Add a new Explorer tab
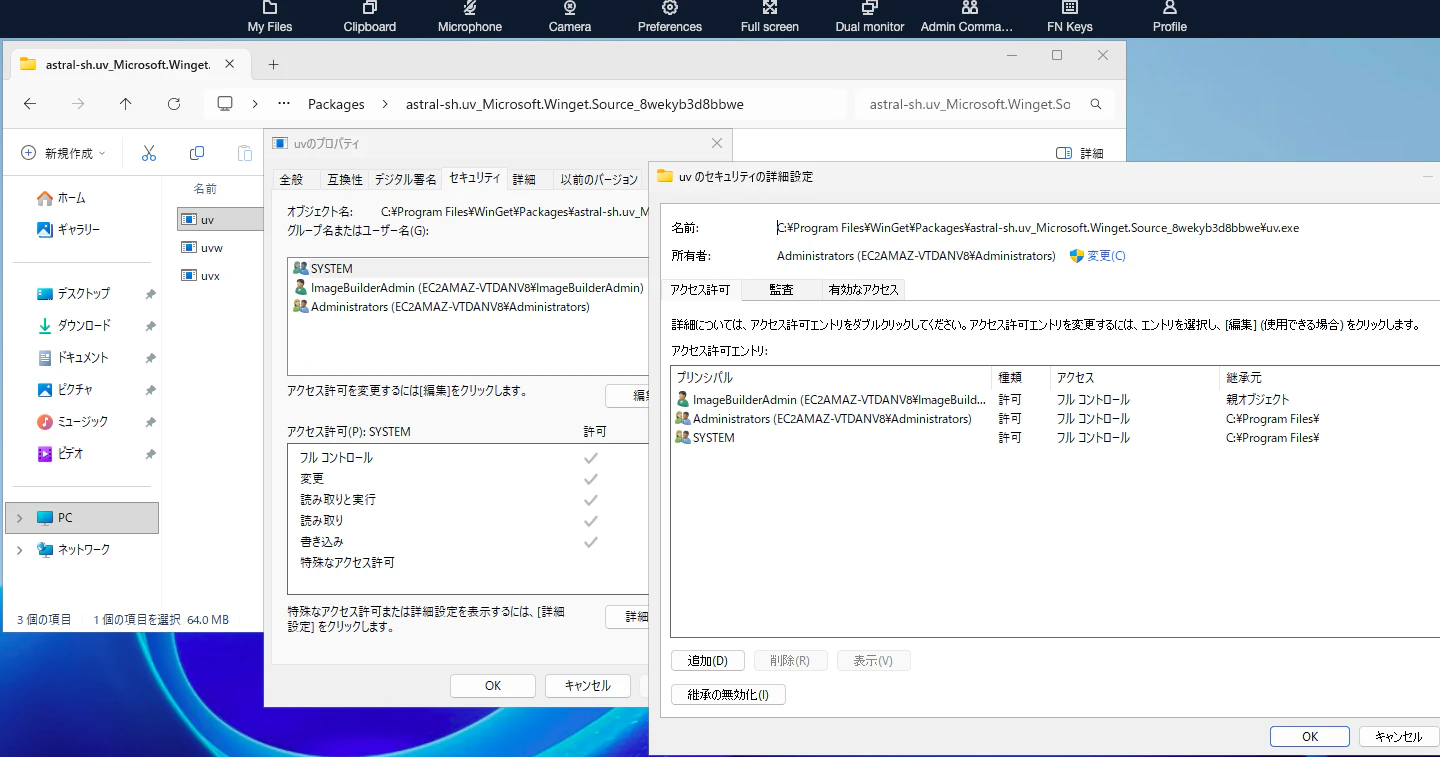Viewport: 1440px width, 757px height. click(x=273, y=65)
